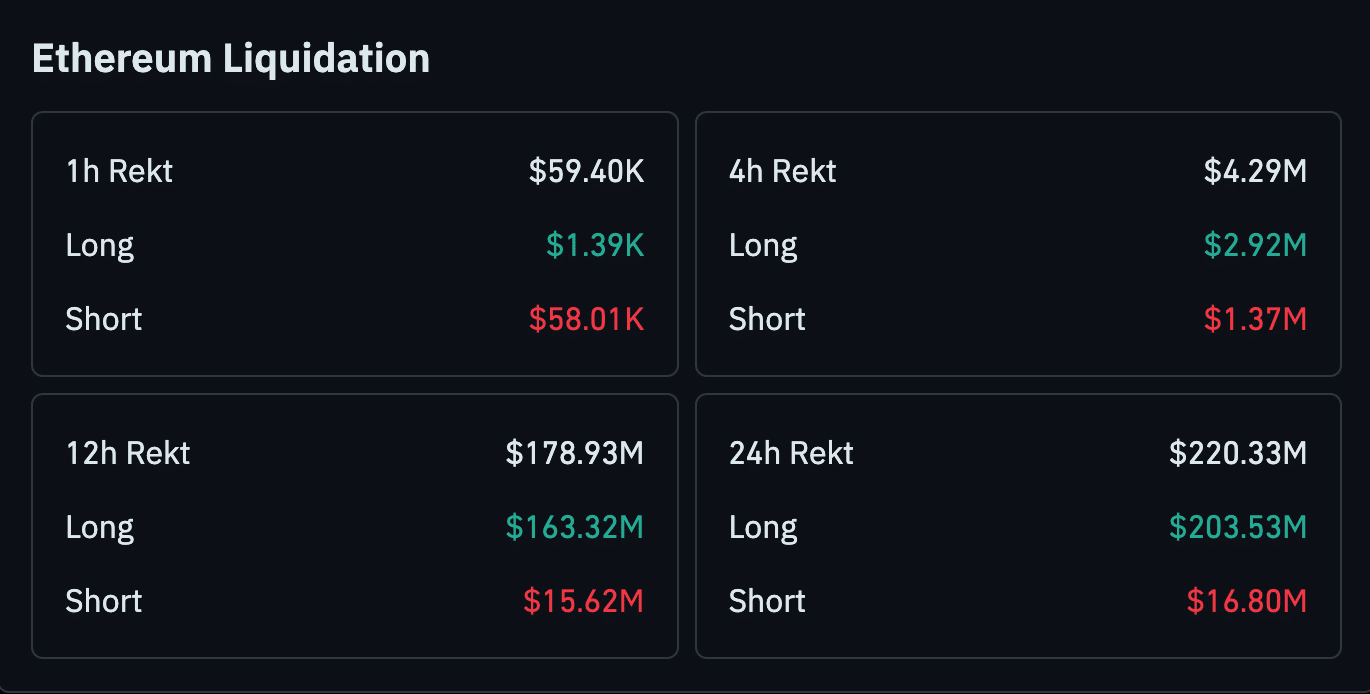Select the 4h Rekt label

[x=782, y=171]
